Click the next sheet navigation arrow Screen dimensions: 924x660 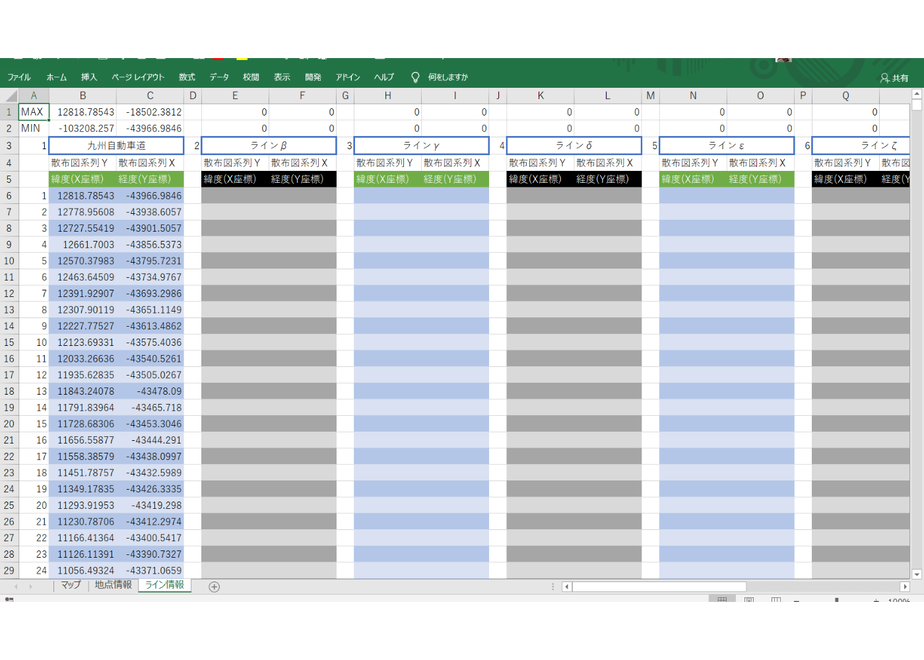pyautogui.click(x=30, y=586)
